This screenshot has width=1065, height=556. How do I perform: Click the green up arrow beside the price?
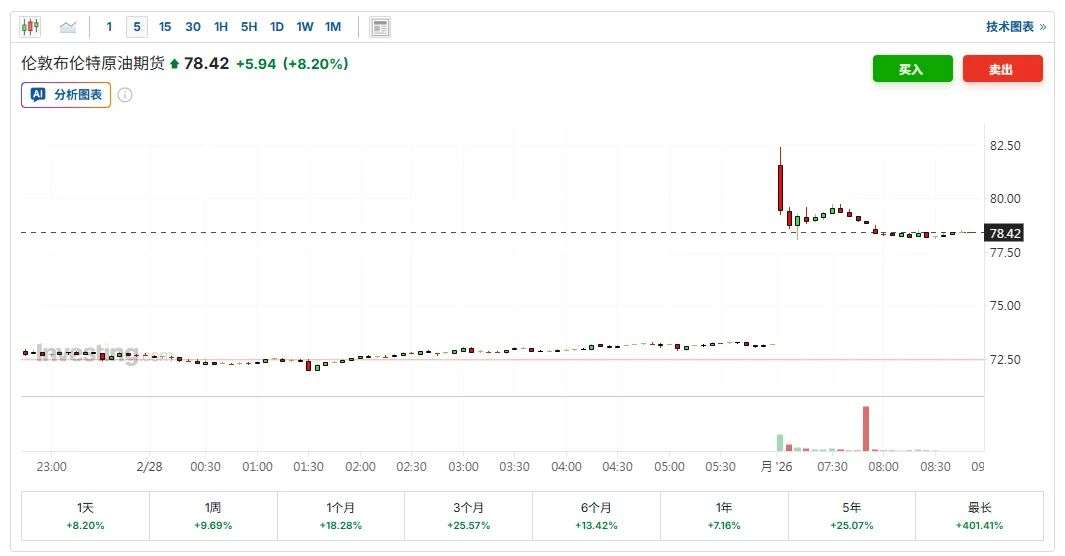(x=174, y=64)
